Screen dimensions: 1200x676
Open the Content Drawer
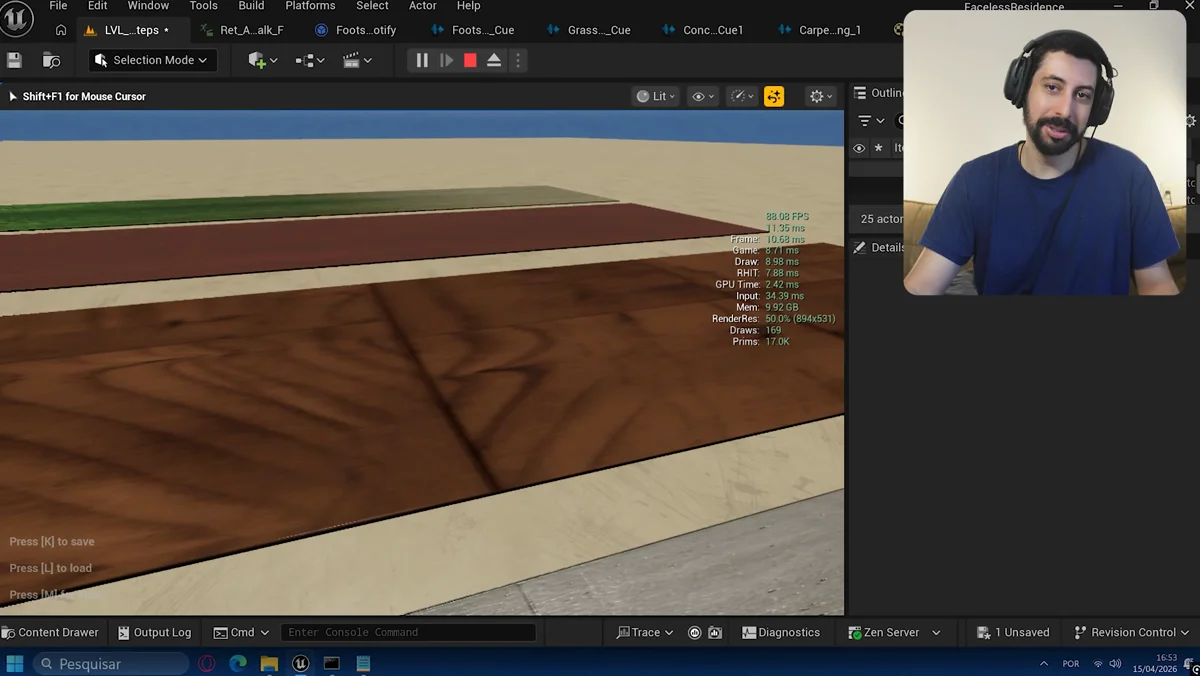50,632
